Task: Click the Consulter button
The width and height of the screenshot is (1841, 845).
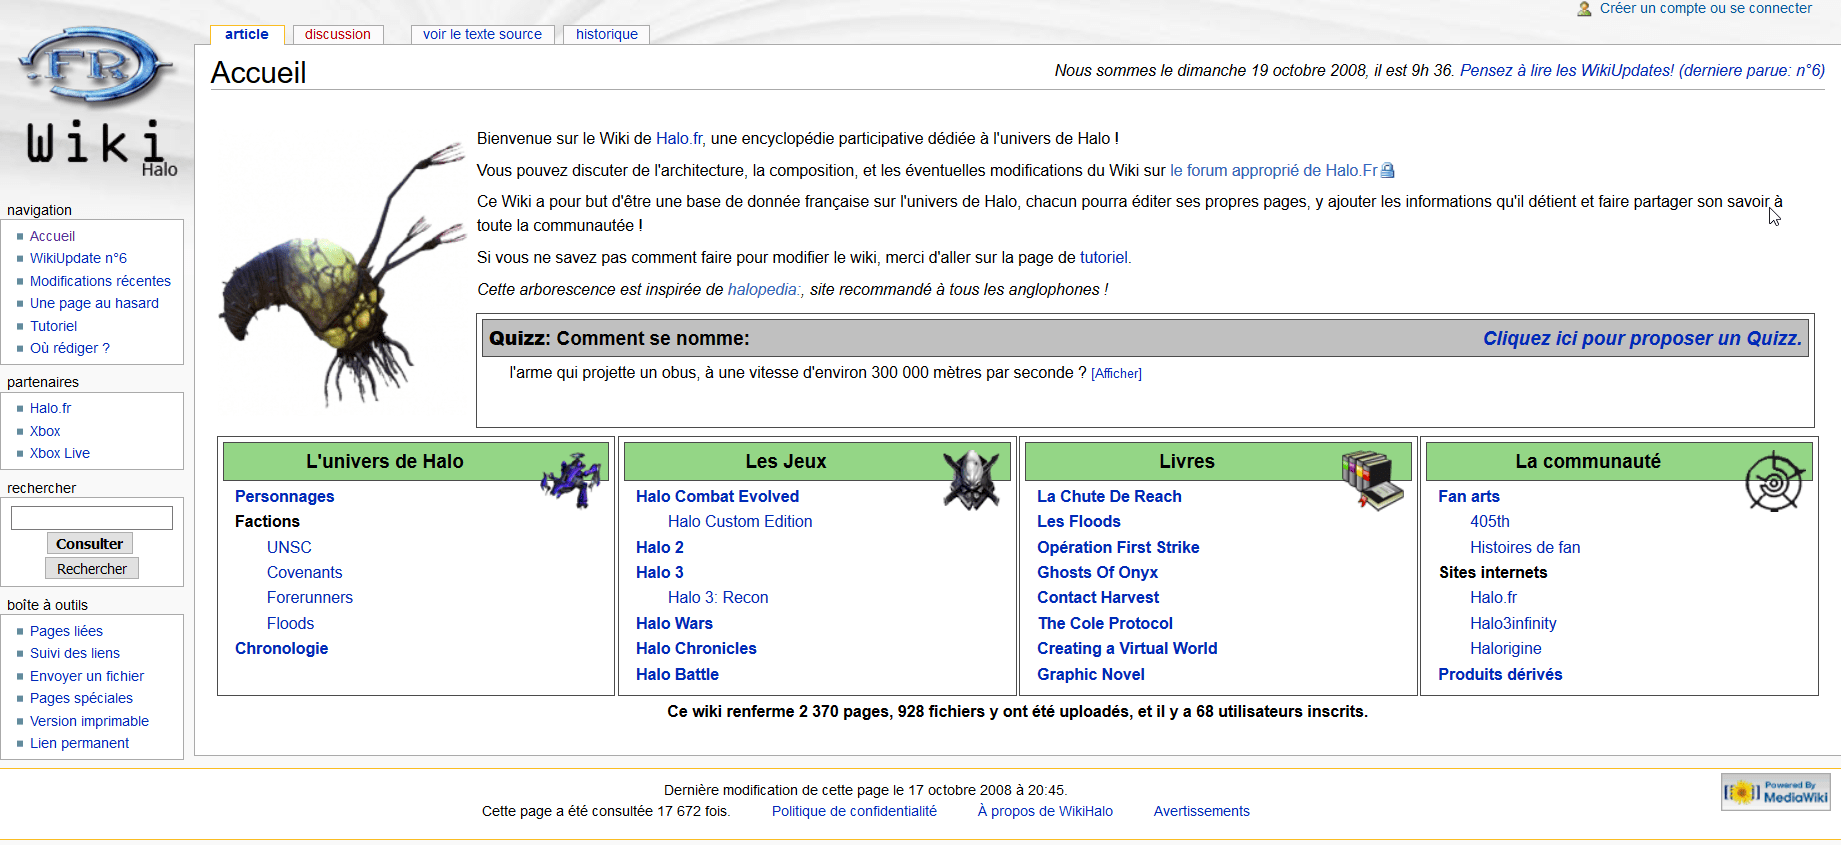Action: (x=90, y=544)
